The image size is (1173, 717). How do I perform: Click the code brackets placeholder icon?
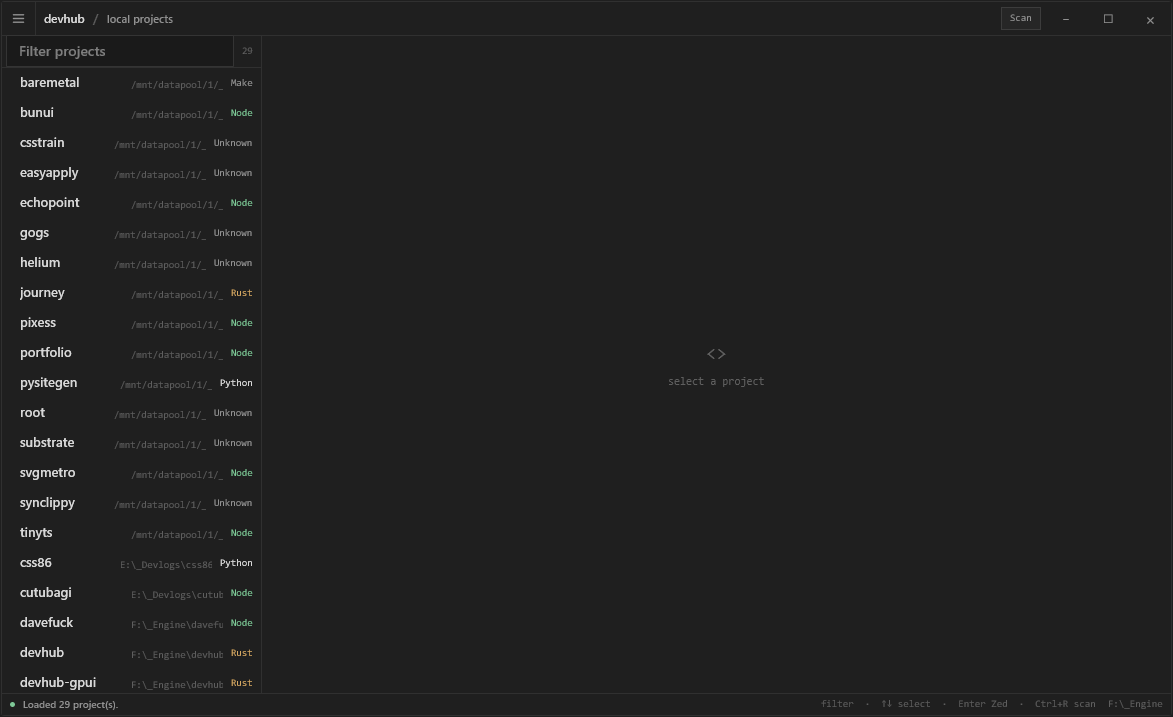[x=716, y=354]
